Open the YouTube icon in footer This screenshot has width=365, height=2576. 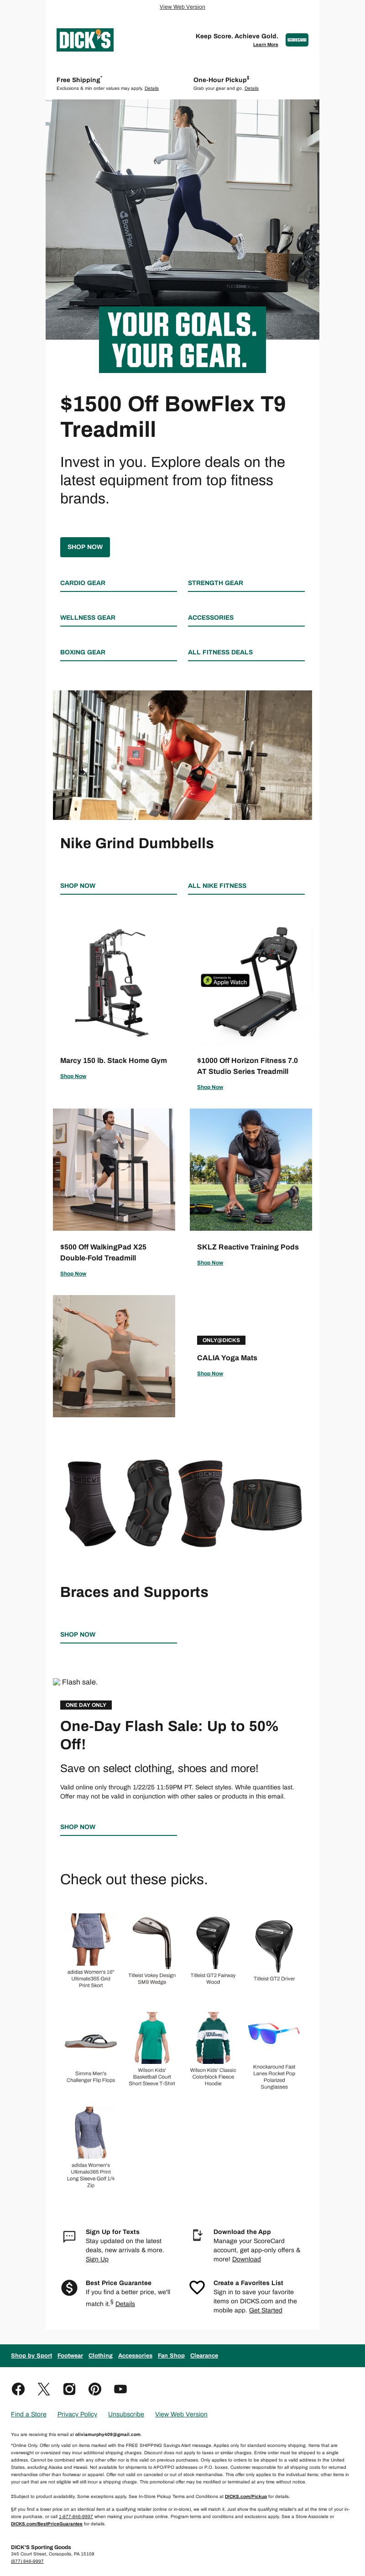[120, 2389]
